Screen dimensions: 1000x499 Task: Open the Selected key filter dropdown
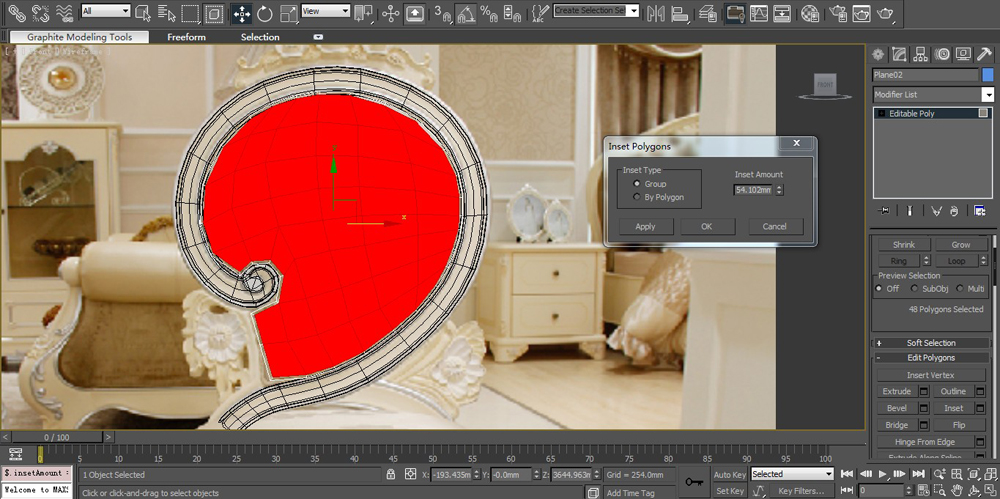pos(792,474)
